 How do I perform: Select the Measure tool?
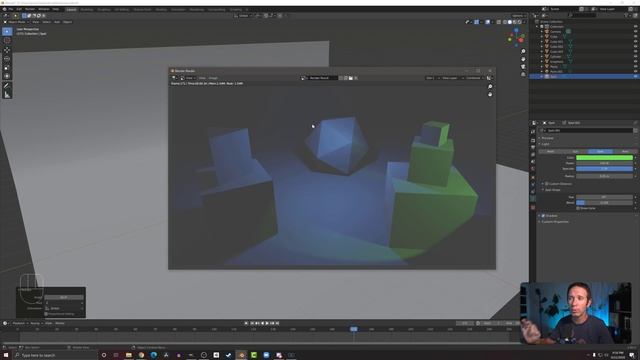click(7, 95)
